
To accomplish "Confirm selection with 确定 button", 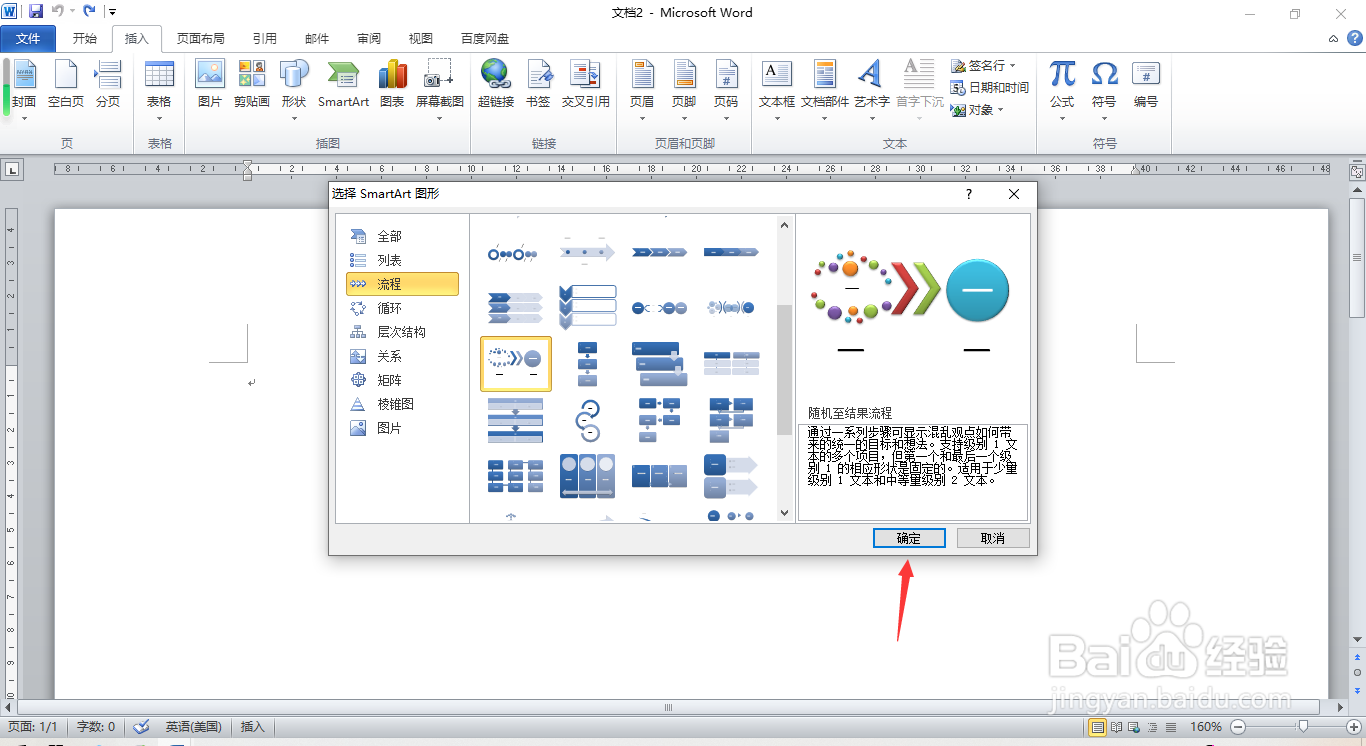I will click(x=909, y=538).
